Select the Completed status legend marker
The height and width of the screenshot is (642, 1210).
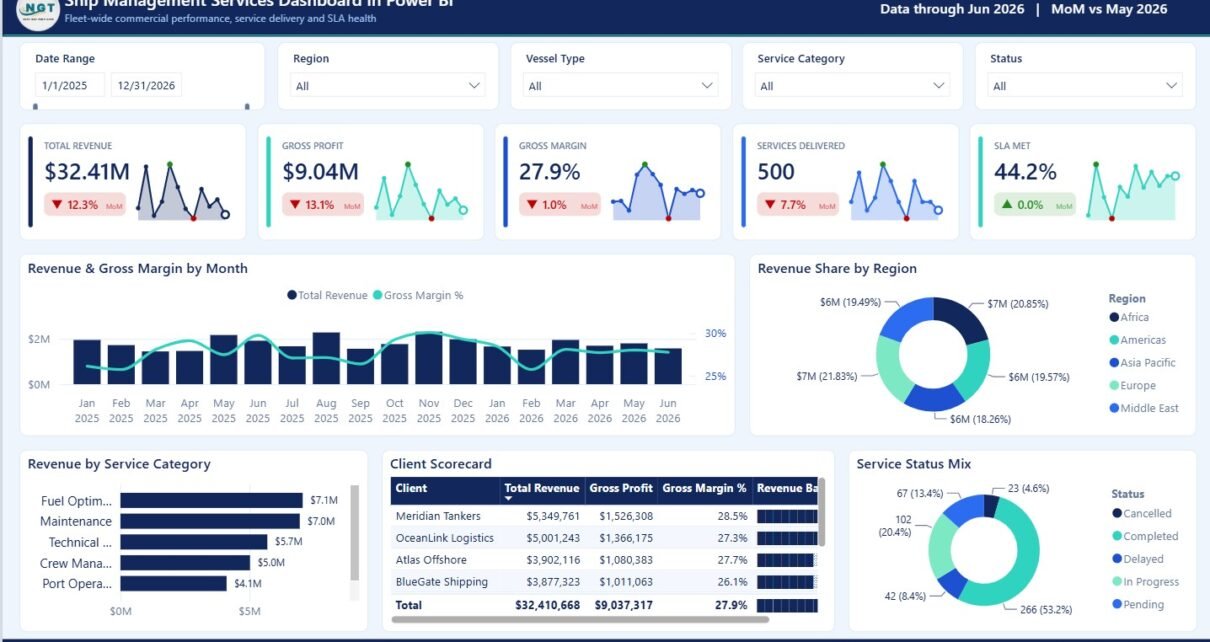(x=1117, y=536)
